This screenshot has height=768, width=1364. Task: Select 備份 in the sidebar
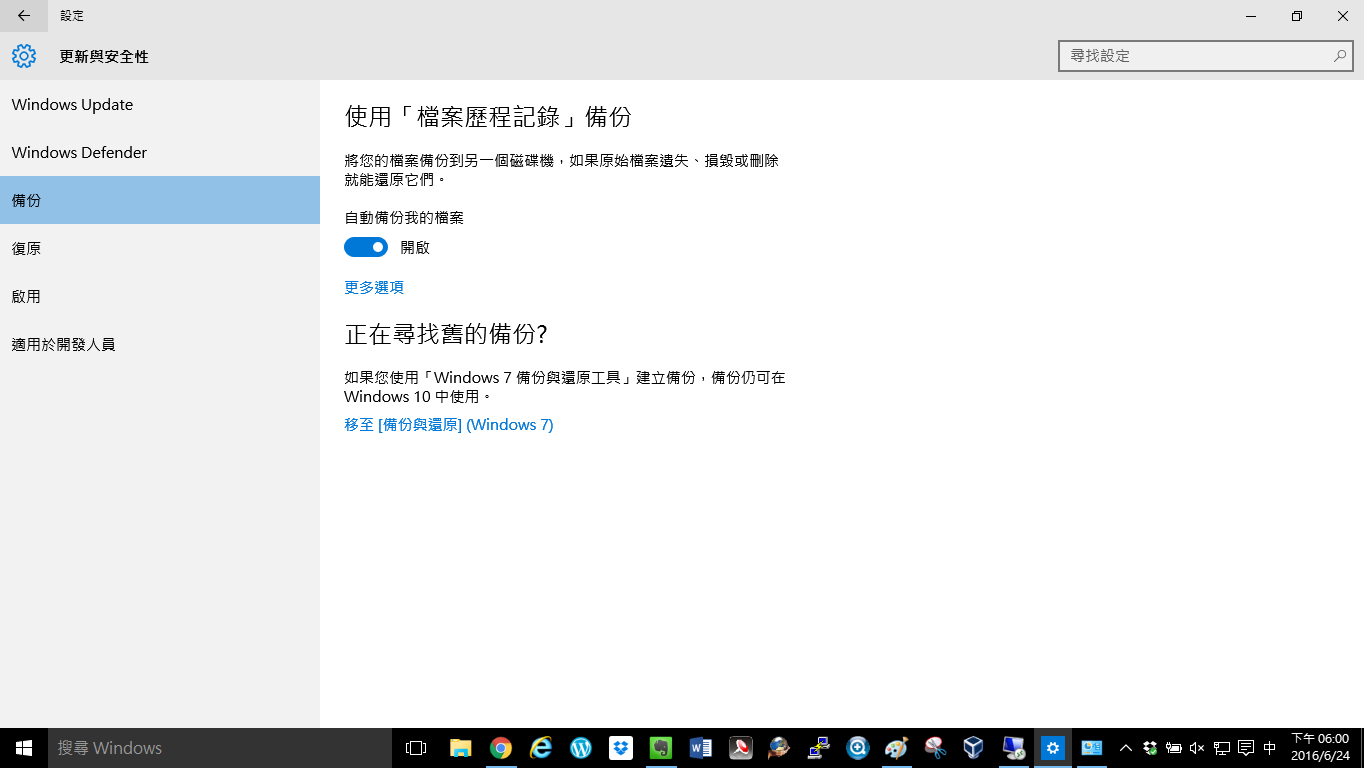(160, 200)
